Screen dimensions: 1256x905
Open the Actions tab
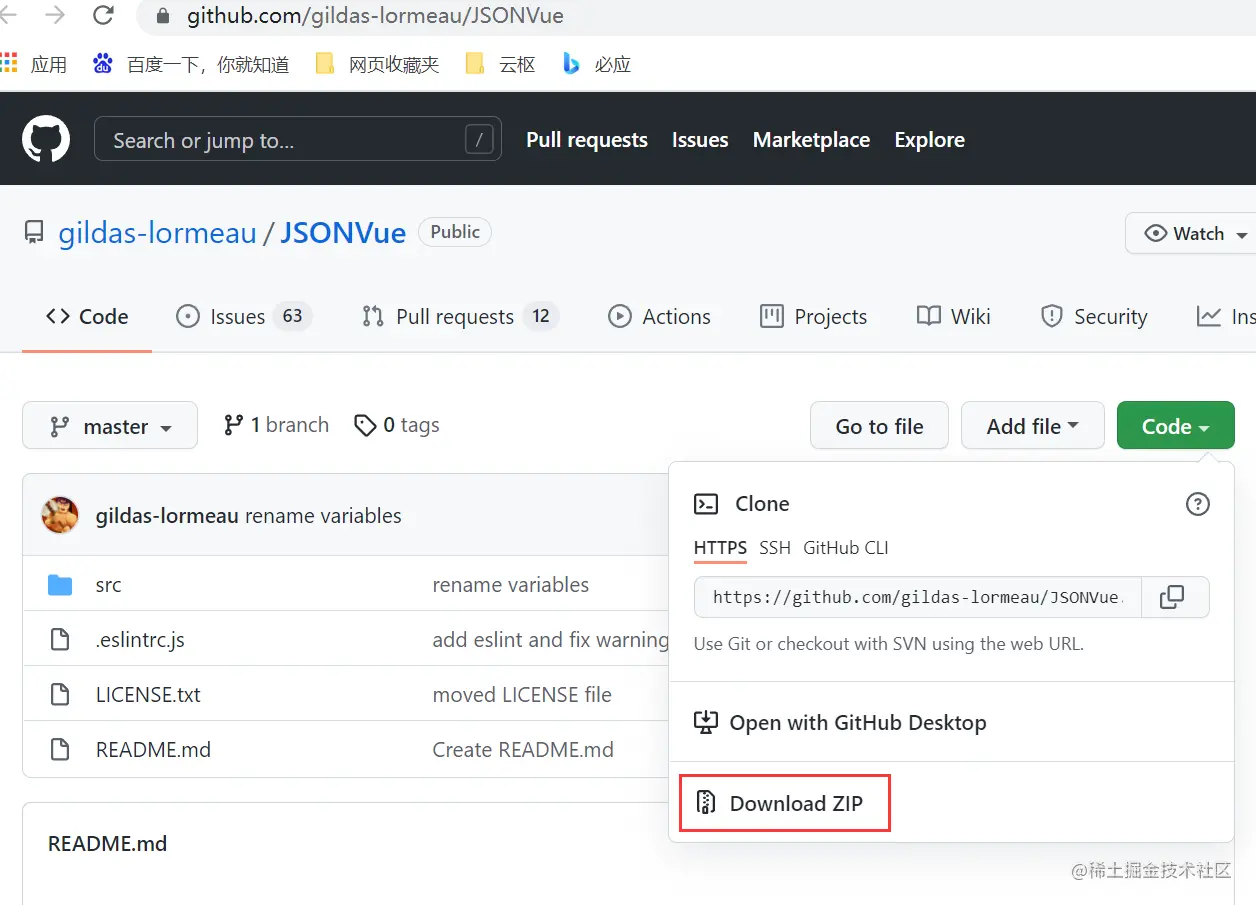(x=659, y=317)
